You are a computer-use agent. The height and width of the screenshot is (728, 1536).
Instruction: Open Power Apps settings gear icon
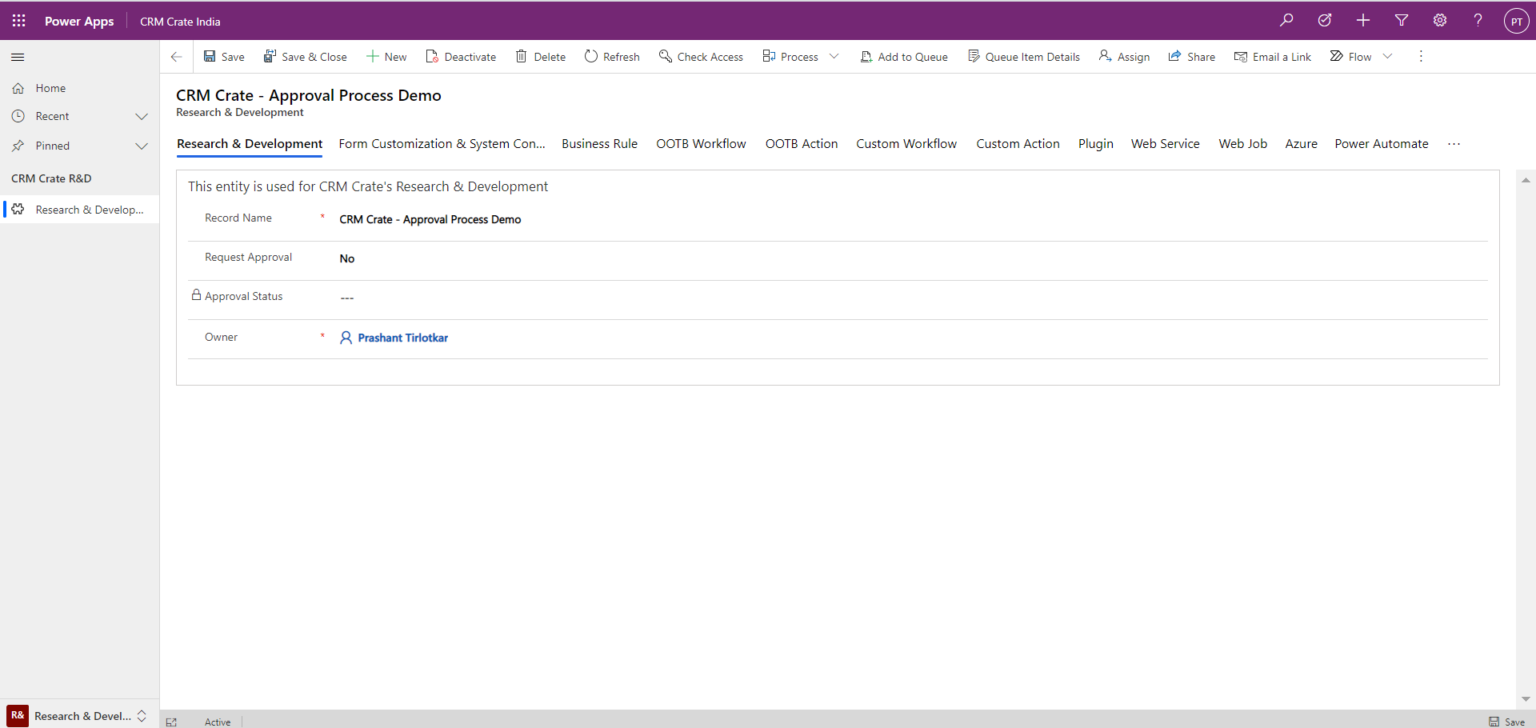click(x=1439, y=20)
